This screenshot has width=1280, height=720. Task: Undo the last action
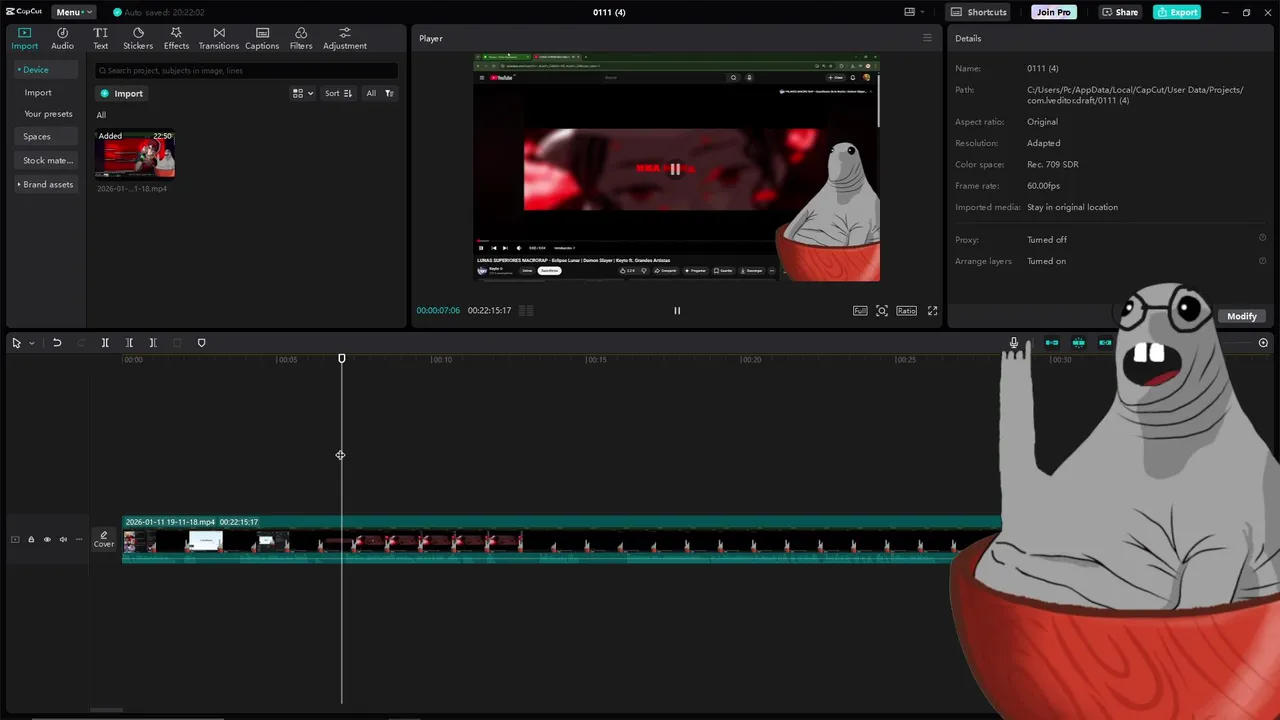(x=57, y=343)
